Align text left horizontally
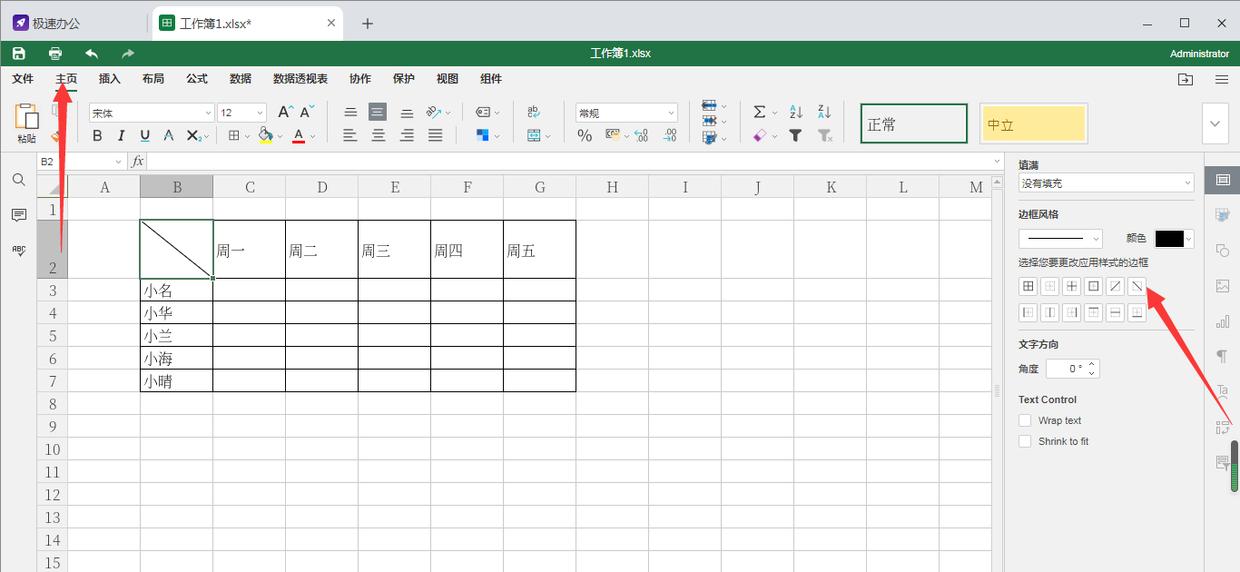 tap(350, 136)
